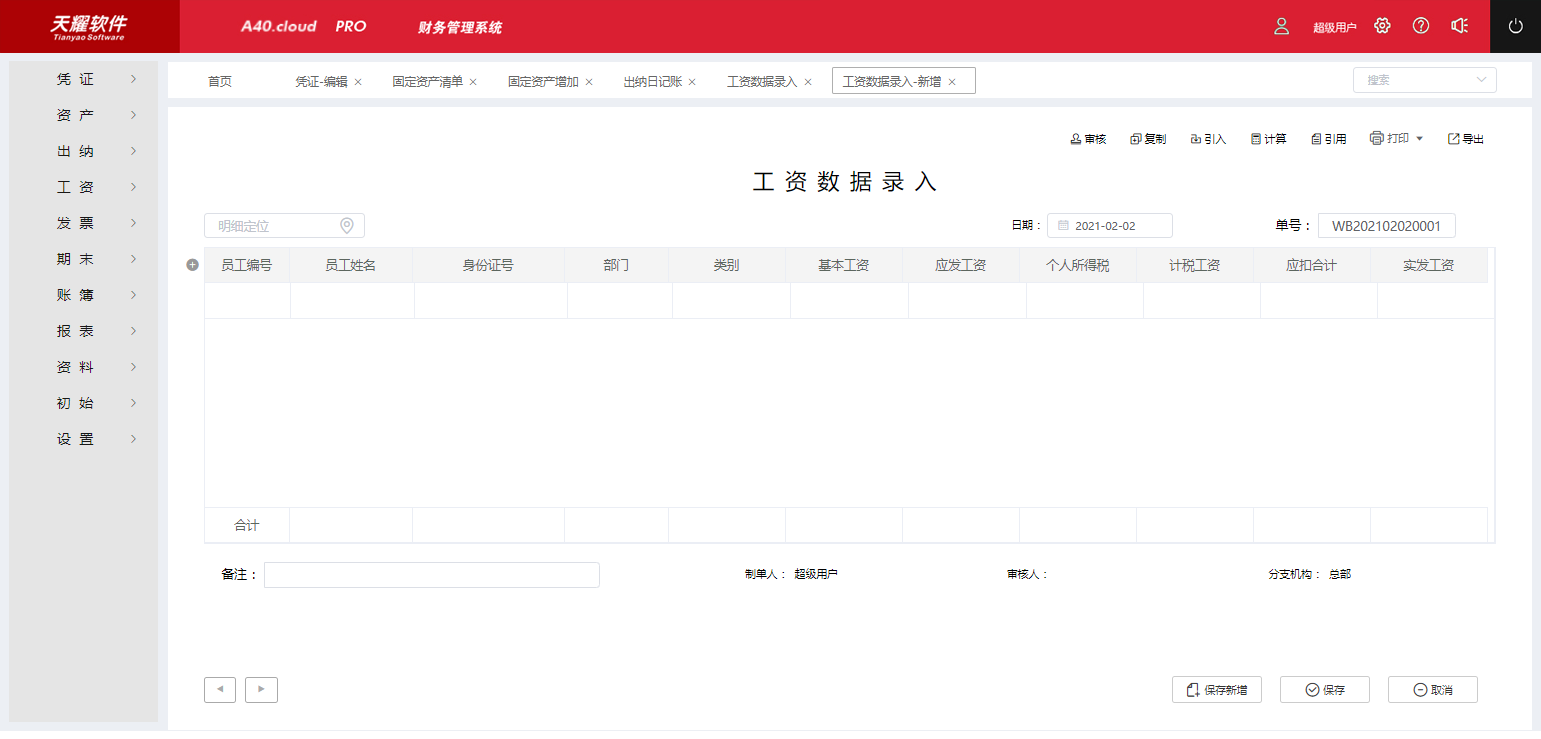Click the 引入 import icon
Image resolution: width=1541 pixels, height=739 pixels.
pyautogui.click(x=1207, y=138)
